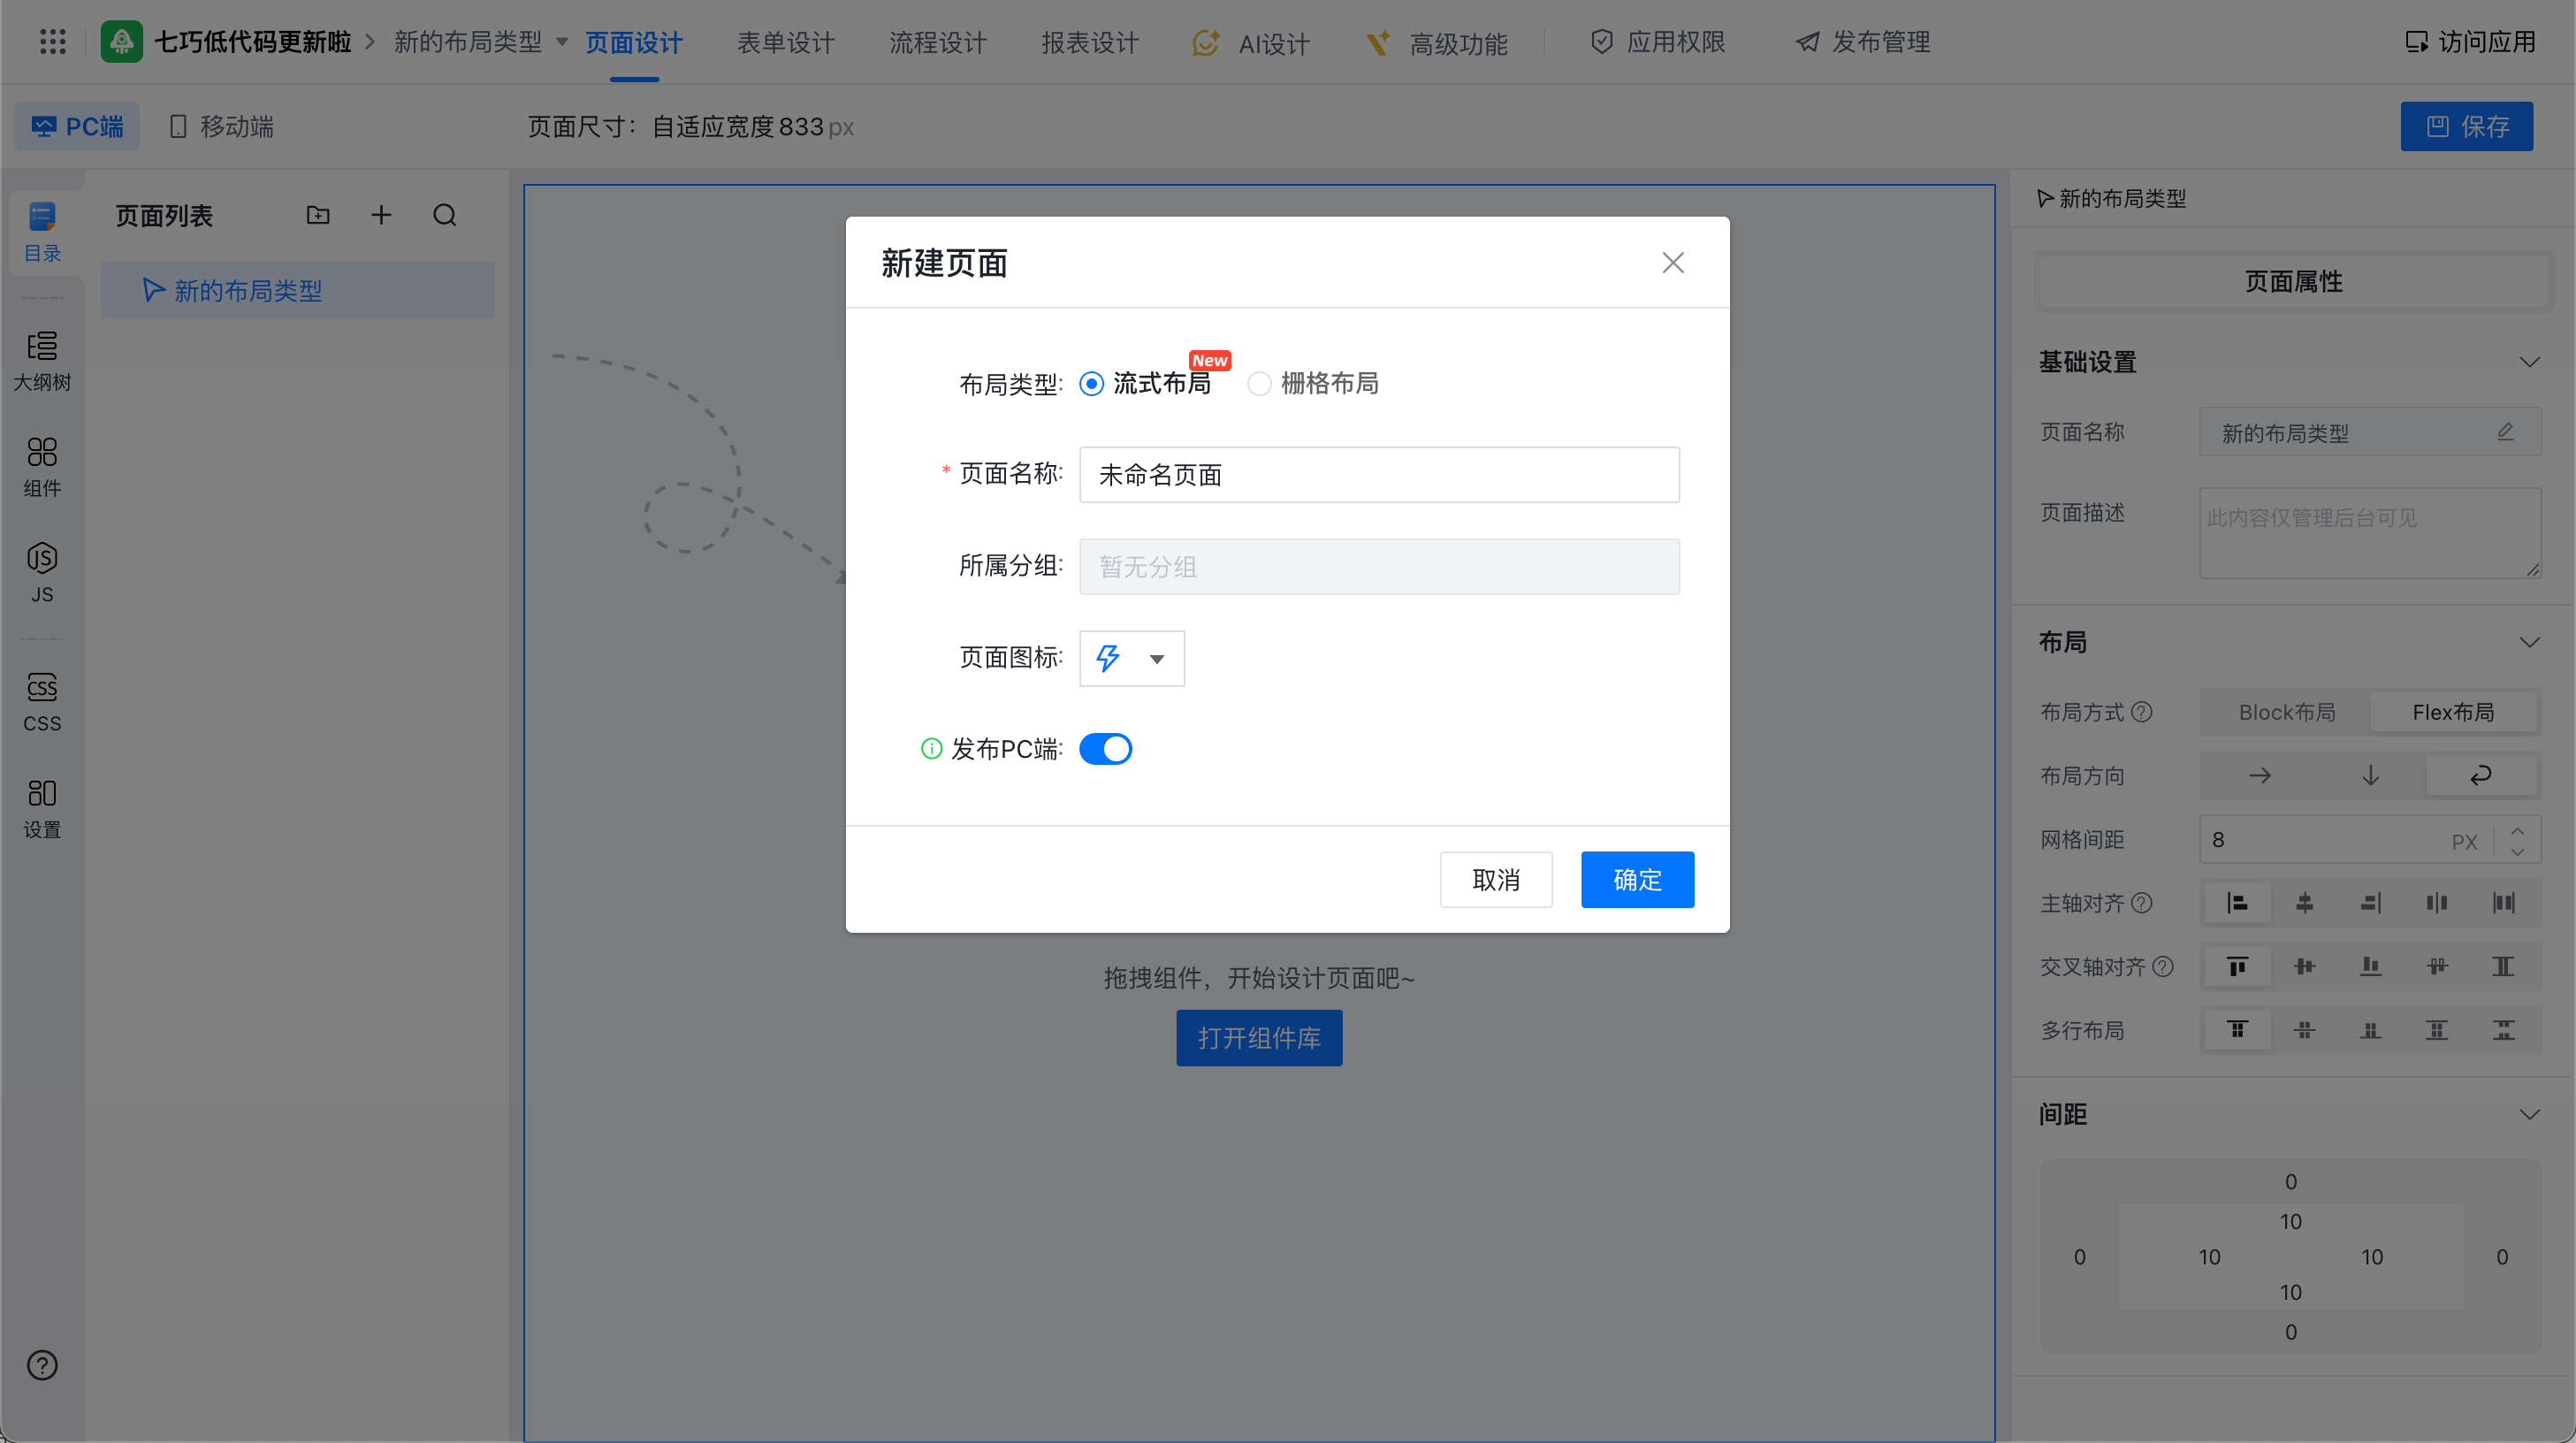Screen dimensions: 2576x1443
Task: Switch to the 流程设计 tab
Action: pos(938,42)
